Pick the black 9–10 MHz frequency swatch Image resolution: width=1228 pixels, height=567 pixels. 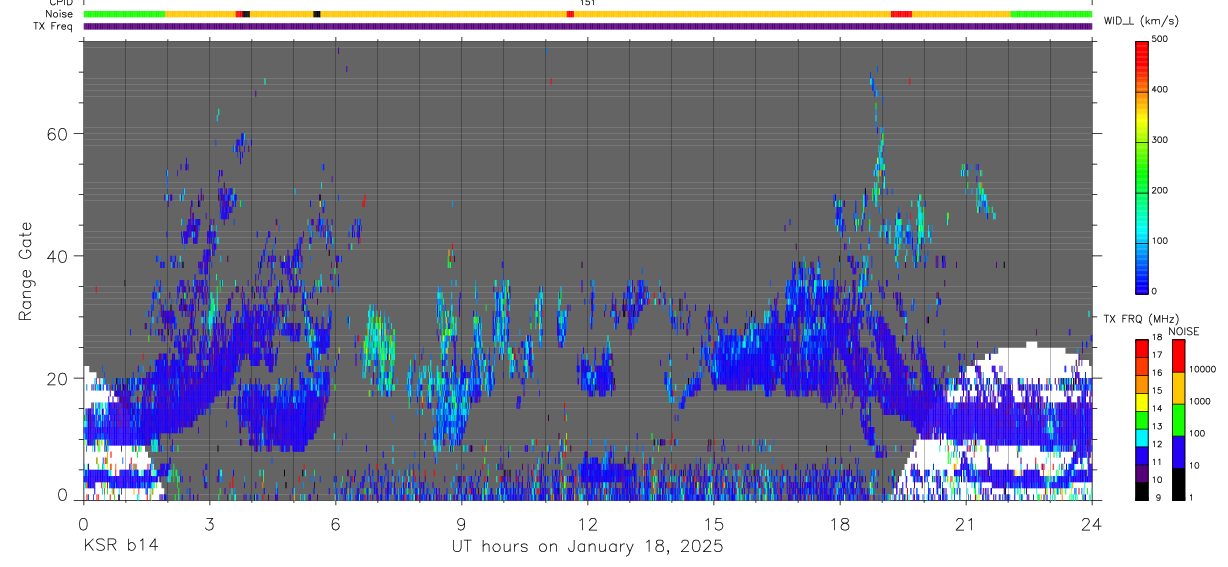tap(1142, 491)
